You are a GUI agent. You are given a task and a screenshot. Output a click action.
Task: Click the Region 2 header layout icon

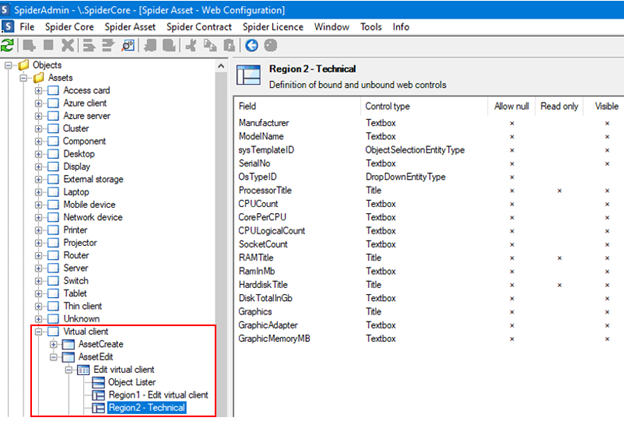tap(249, 75)
